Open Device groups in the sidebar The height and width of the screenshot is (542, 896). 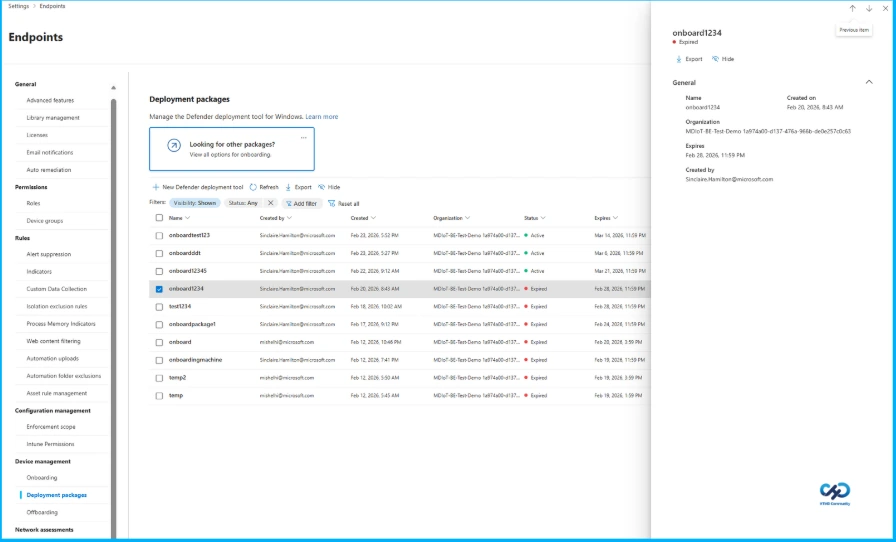45,221
